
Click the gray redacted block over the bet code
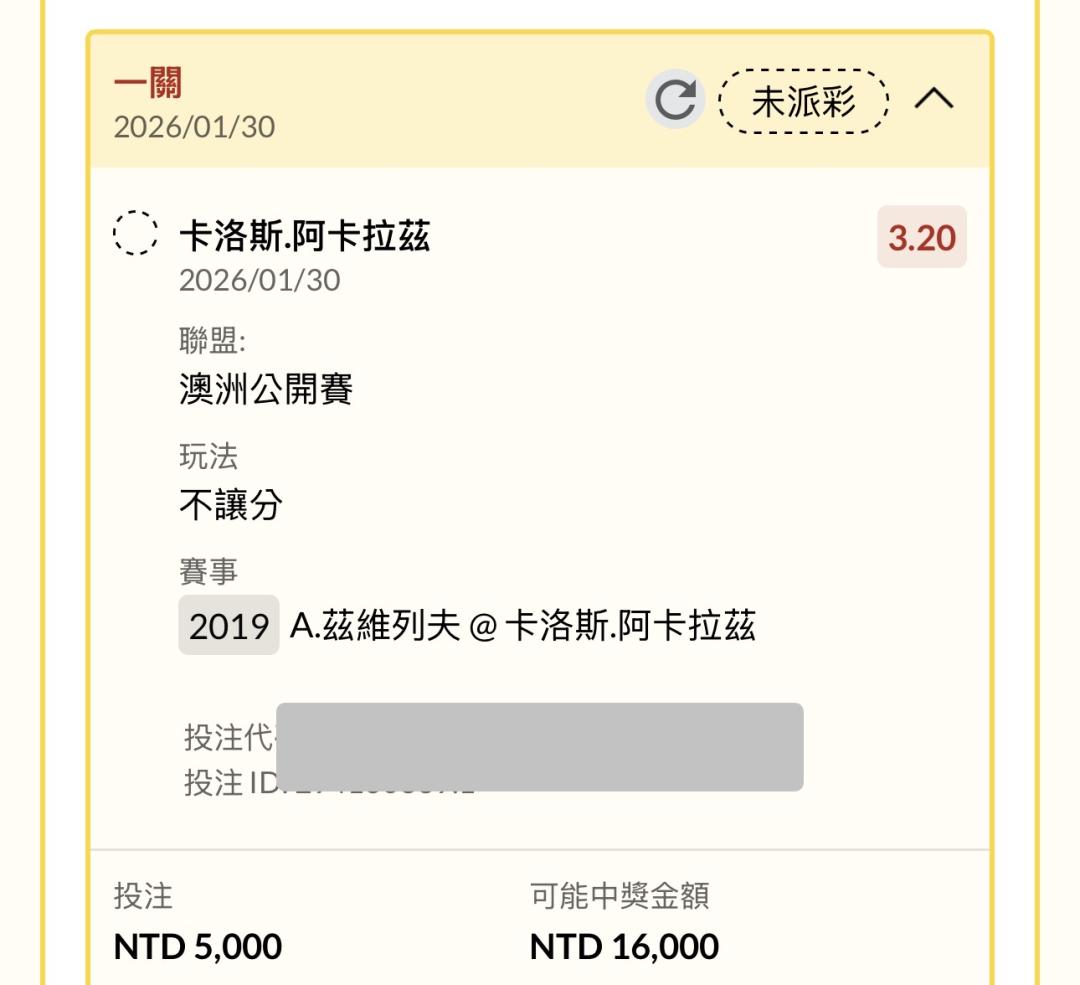(x=539, y=747)
